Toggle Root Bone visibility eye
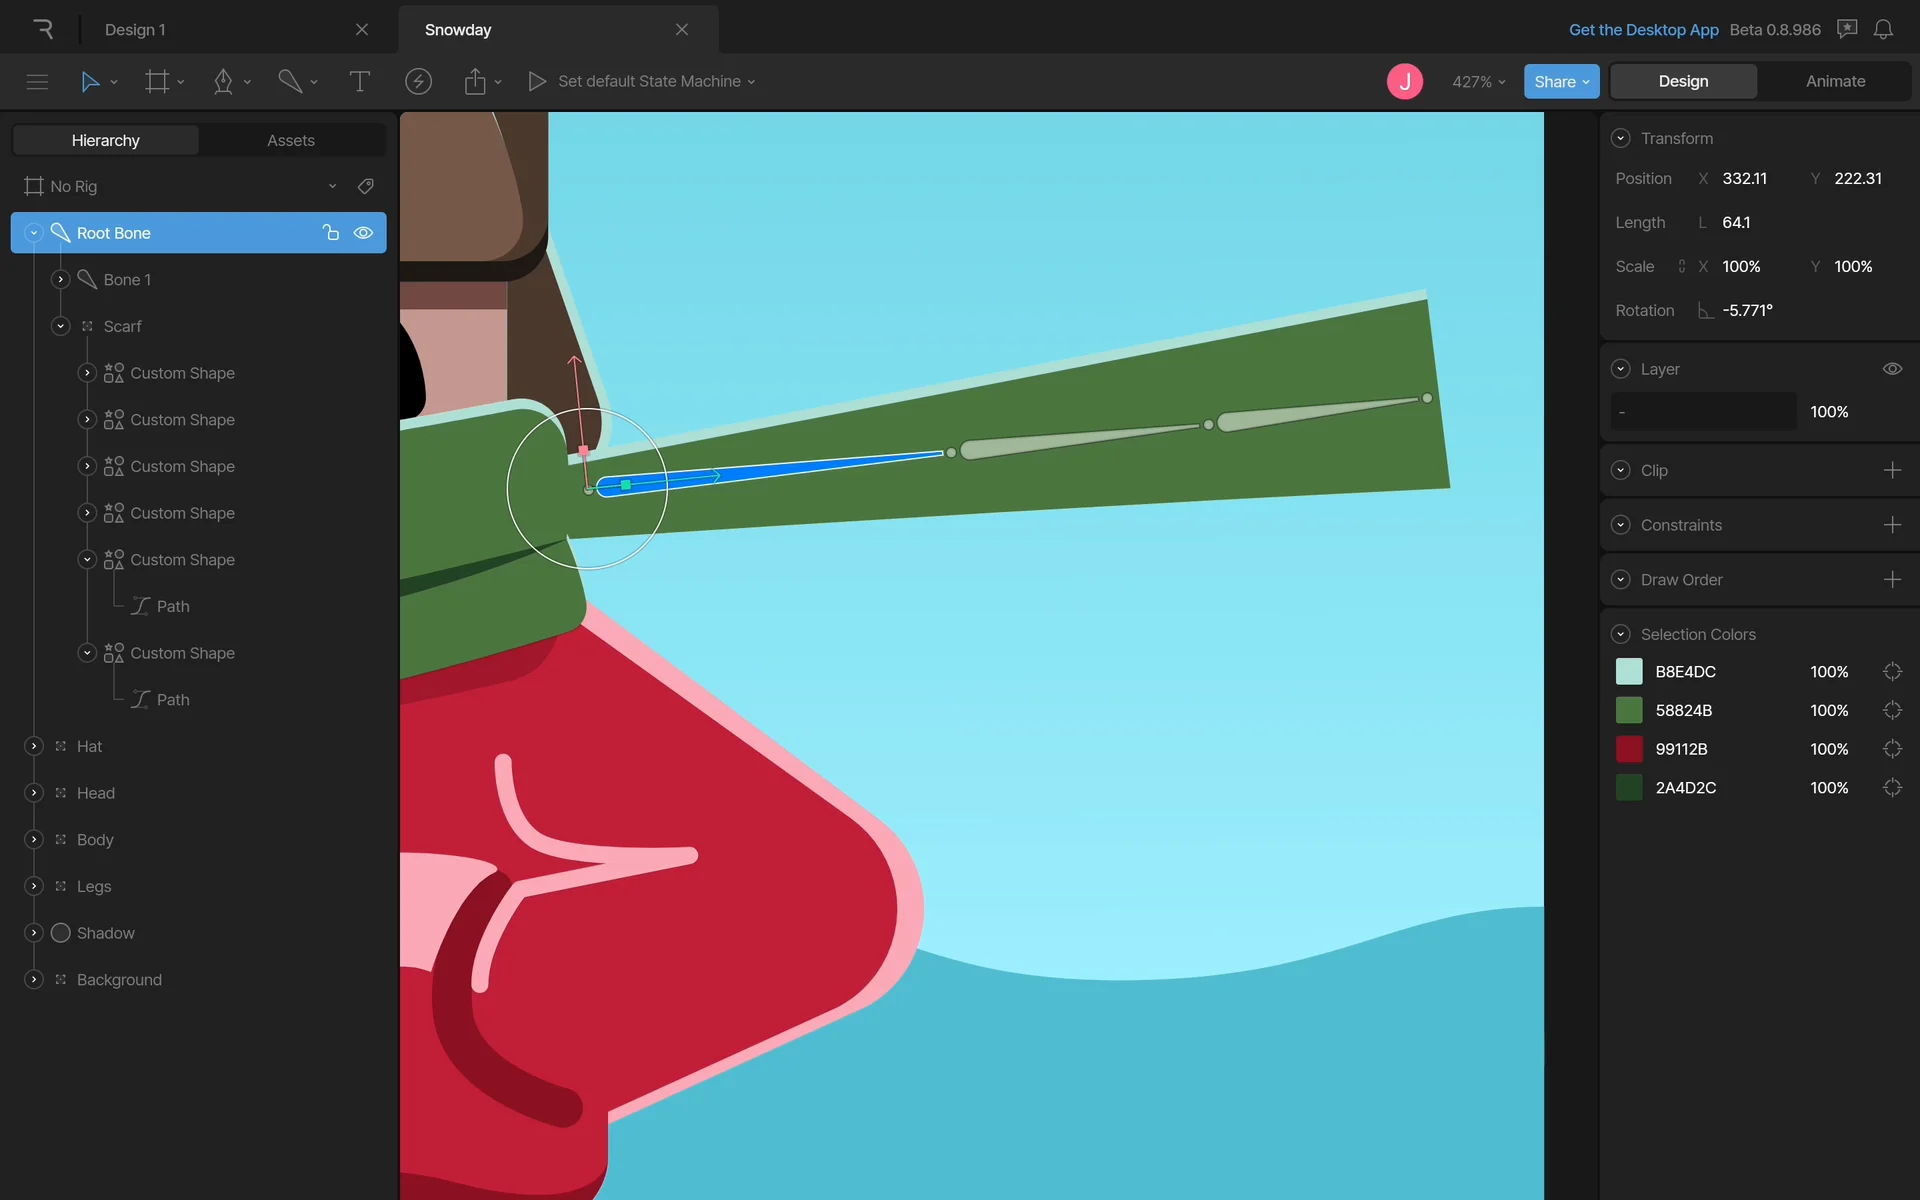The image size is (1920, 1200). point(364,233)
